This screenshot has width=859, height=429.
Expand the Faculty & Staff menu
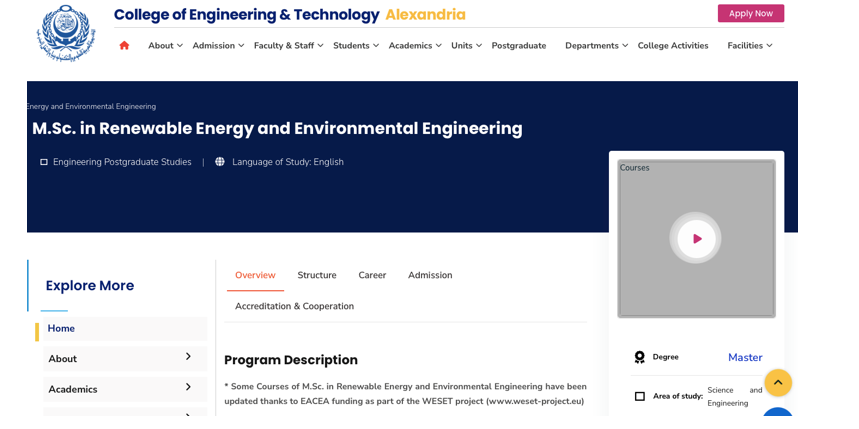tap(288, 45)
